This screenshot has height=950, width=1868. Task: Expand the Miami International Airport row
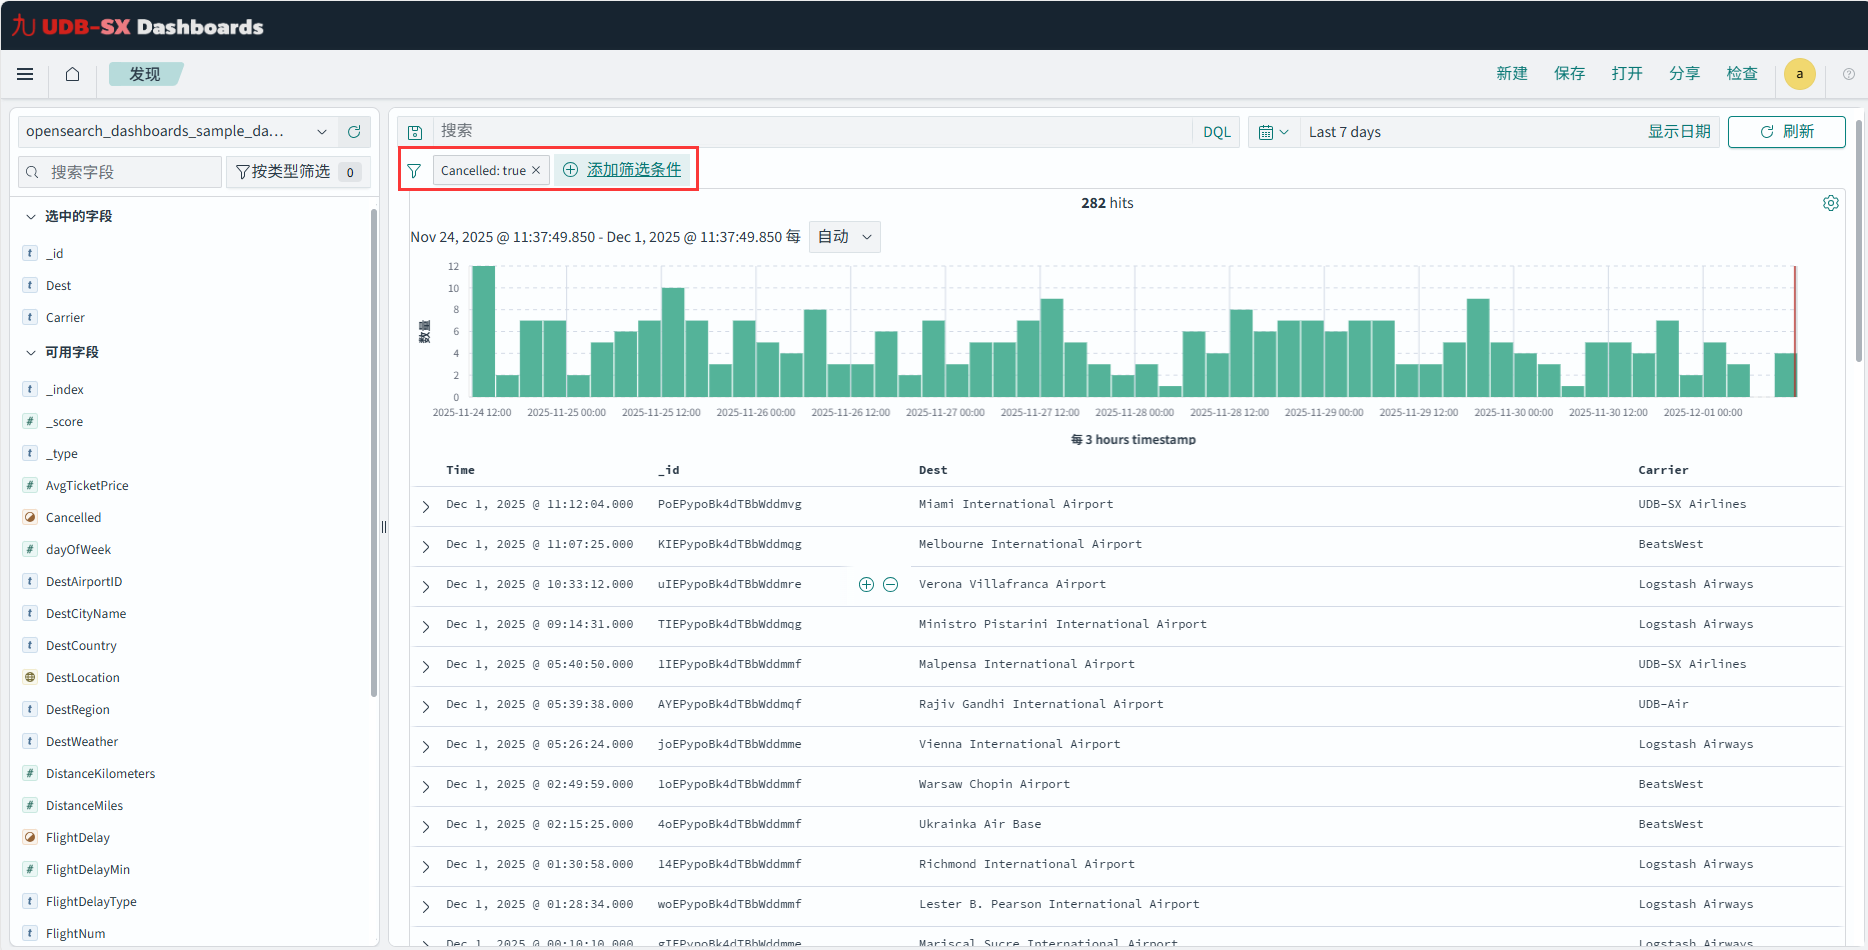[x=426, y=506]
